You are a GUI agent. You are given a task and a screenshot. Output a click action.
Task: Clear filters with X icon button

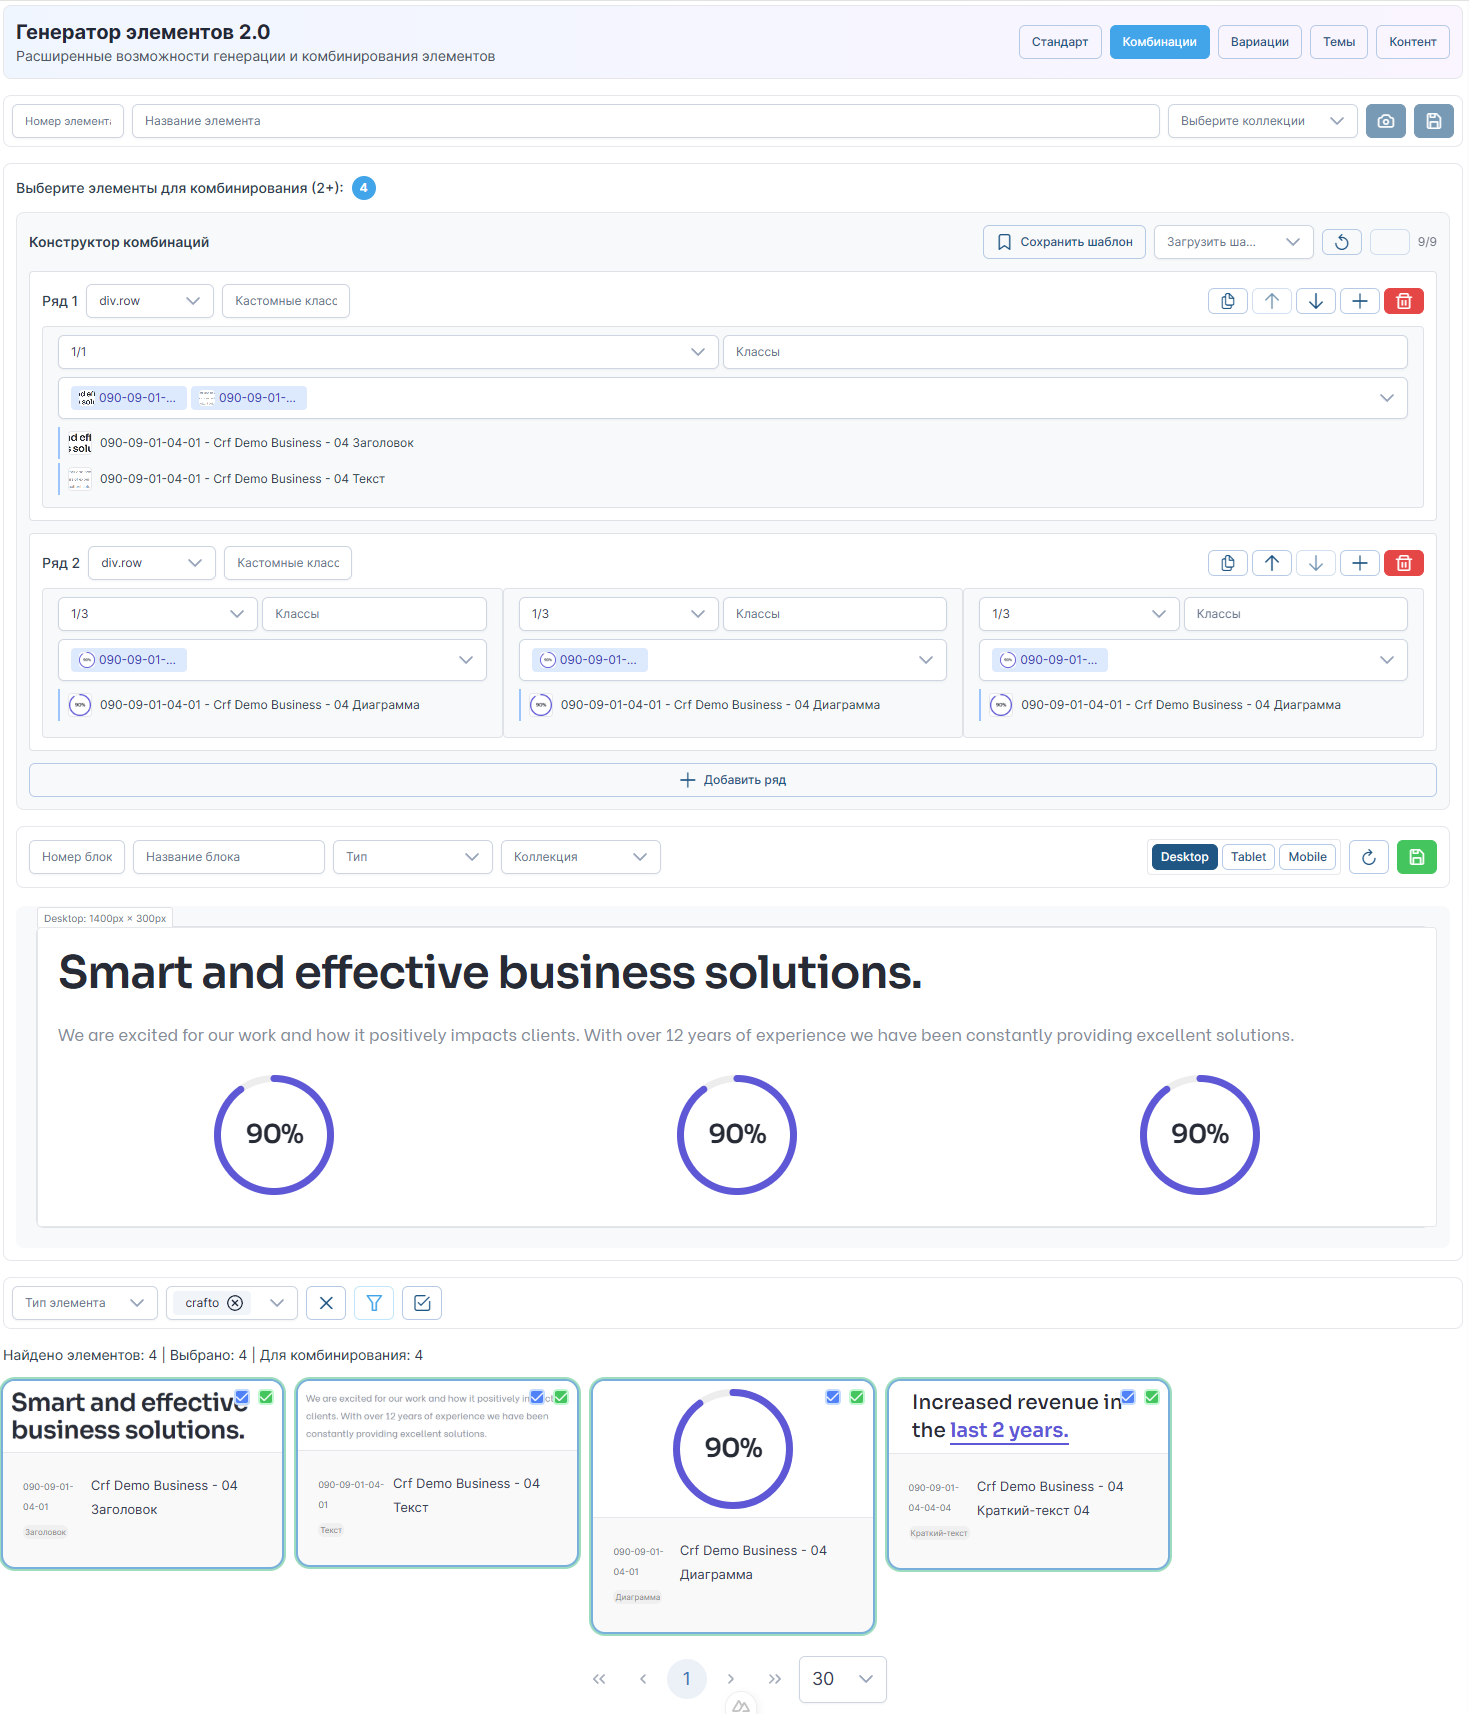[x=326, y=1303]
